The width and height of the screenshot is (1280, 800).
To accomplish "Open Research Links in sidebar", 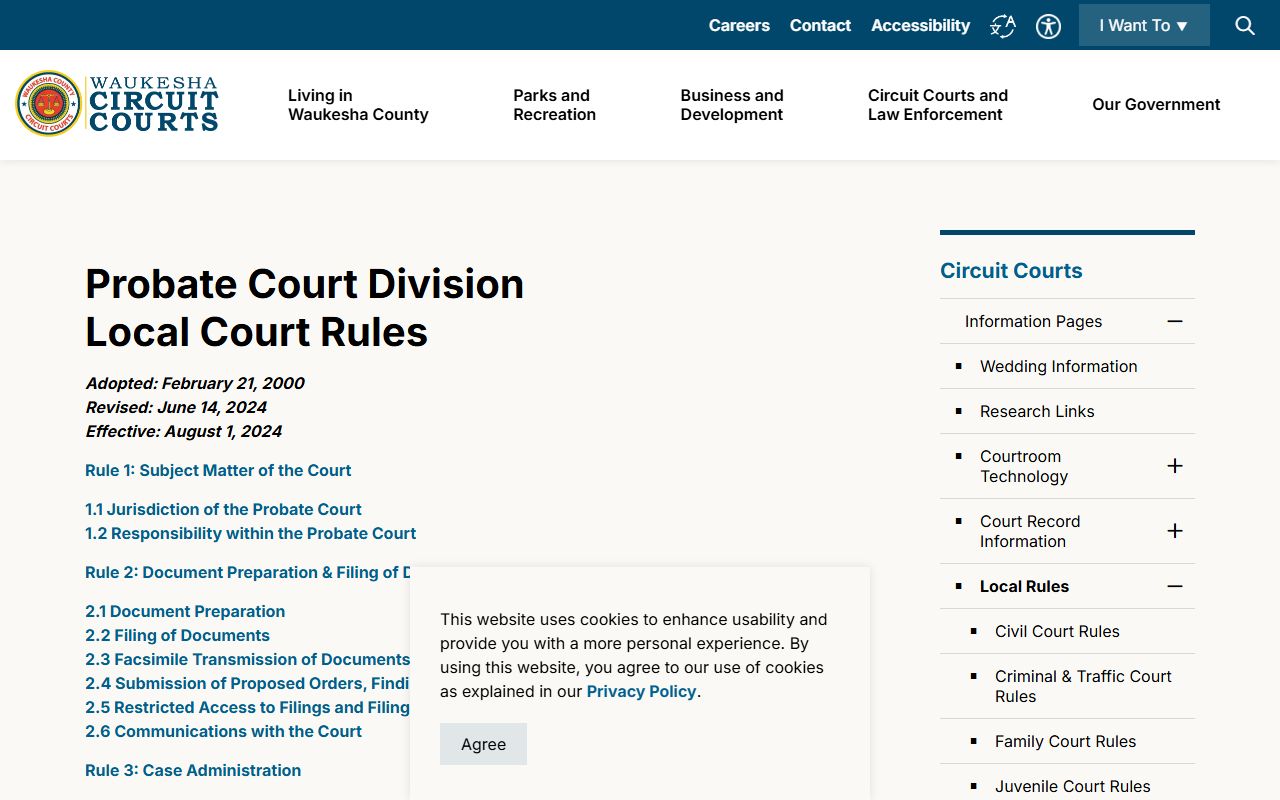I will click(x=1037, y=411).
